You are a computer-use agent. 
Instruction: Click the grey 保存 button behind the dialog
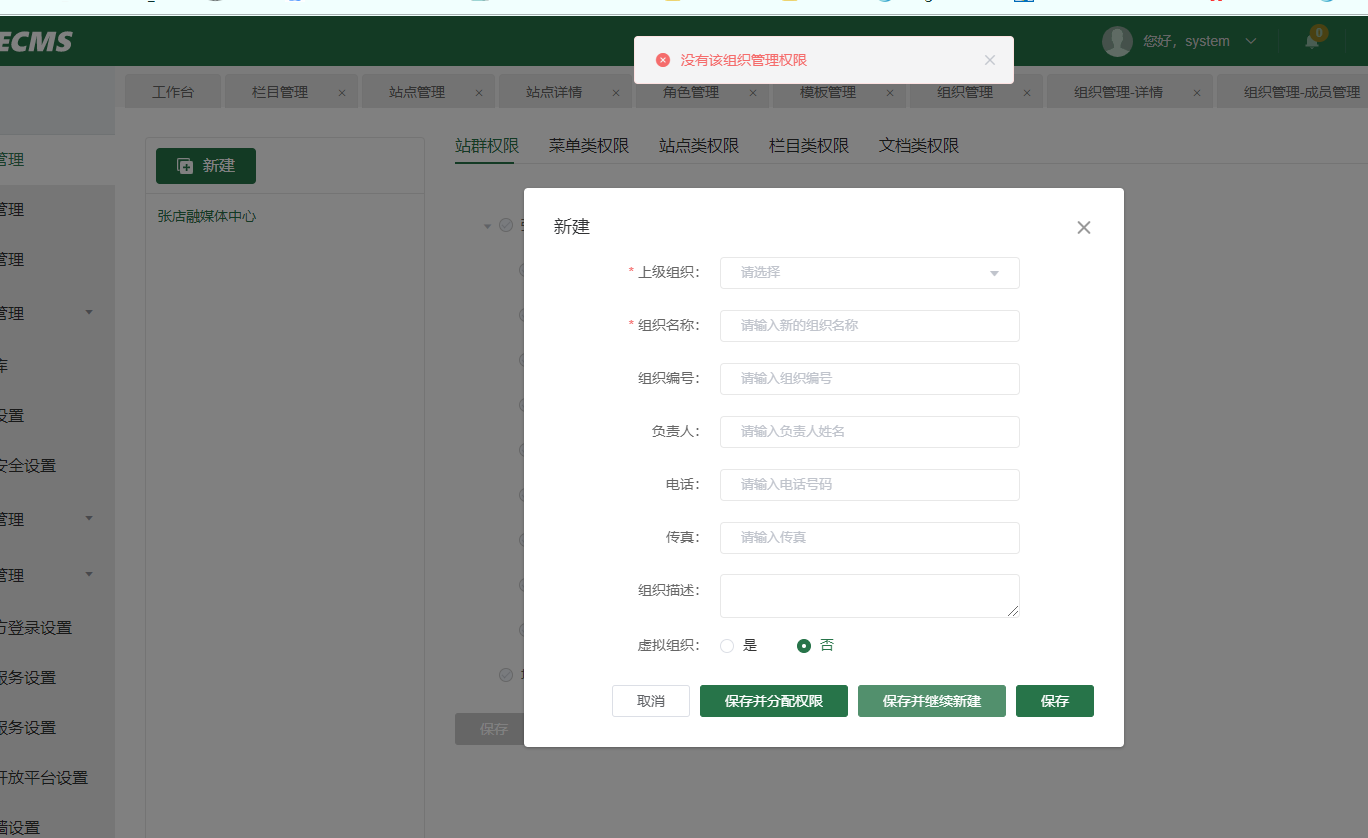[x=490, y=729]
